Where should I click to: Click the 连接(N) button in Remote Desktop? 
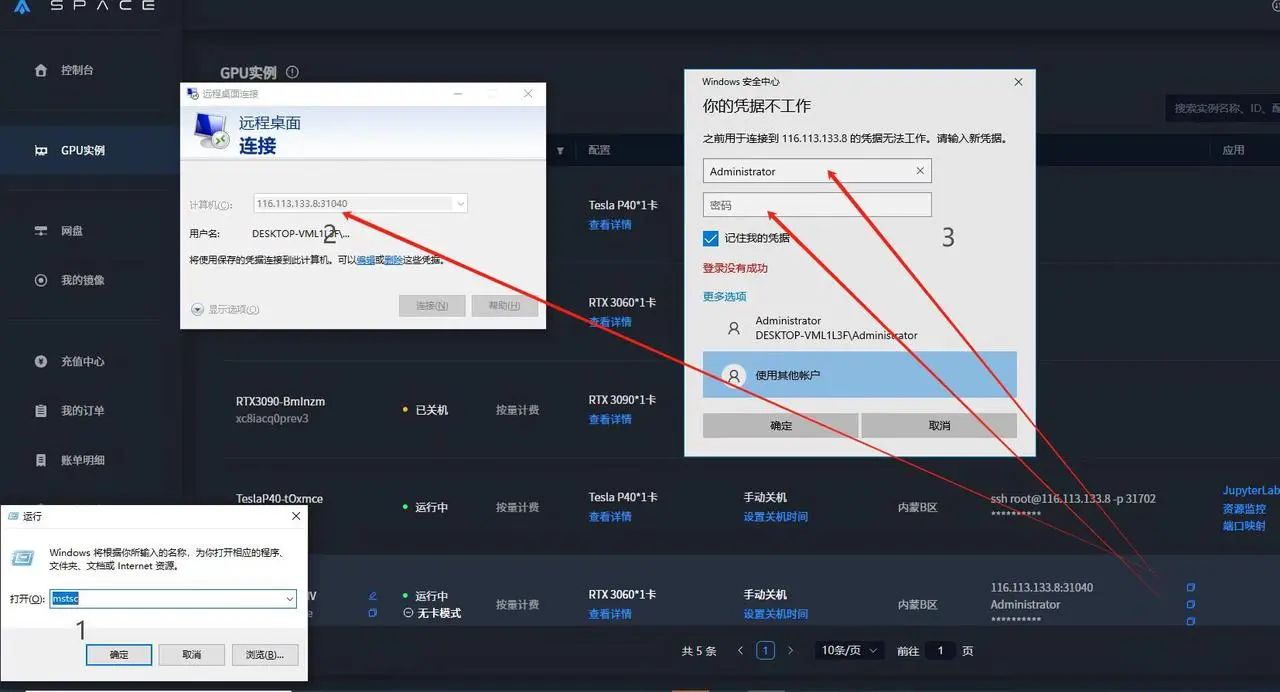[x=432, y=305]
